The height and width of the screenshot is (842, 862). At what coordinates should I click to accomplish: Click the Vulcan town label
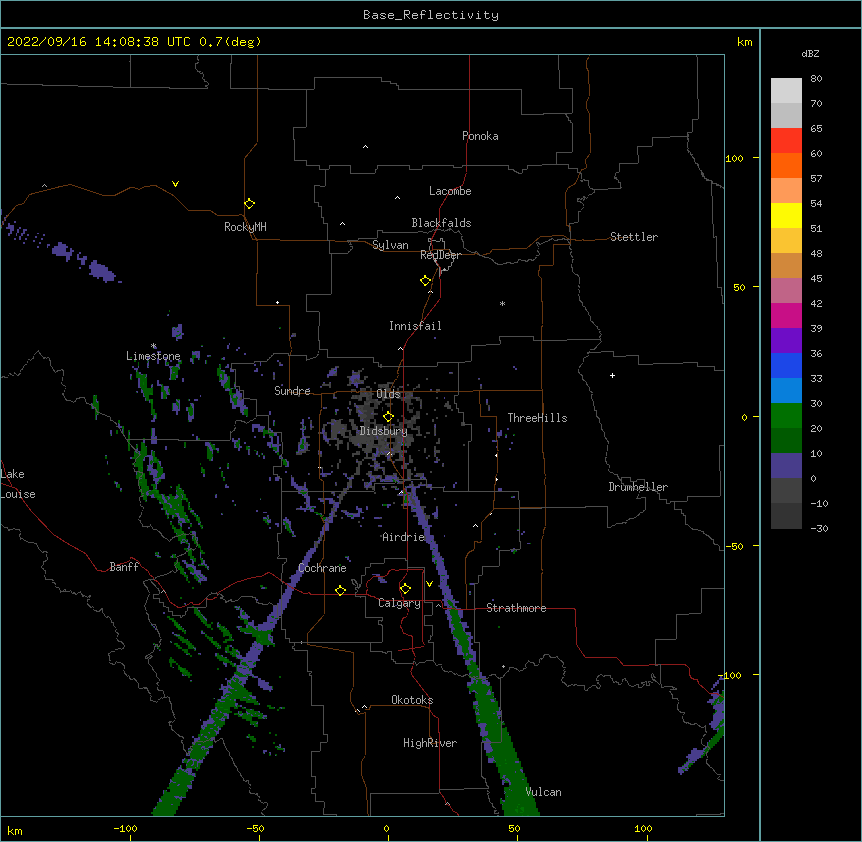point(544,792)
